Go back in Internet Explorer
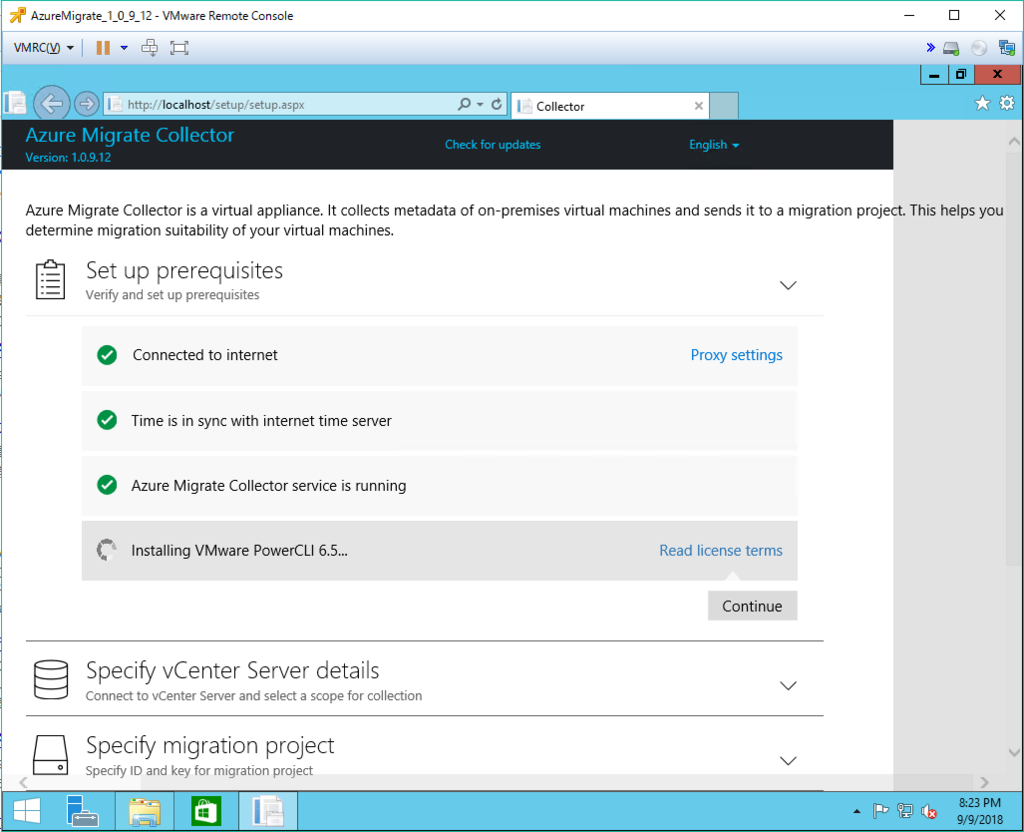1024x832 pixels. pyautogui.click(x=52, y=103)
